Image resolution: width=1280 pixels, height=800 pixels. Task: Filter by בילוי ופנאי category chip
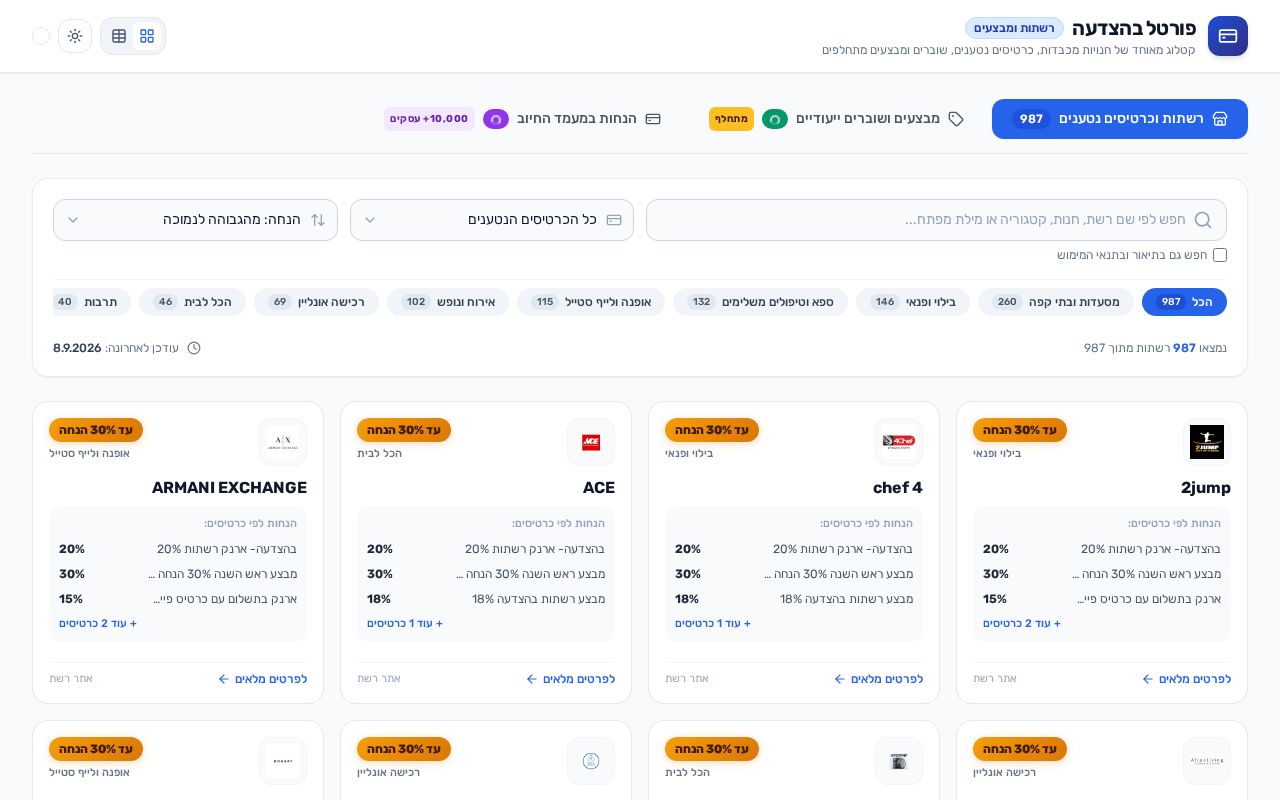tap(913, 302)
